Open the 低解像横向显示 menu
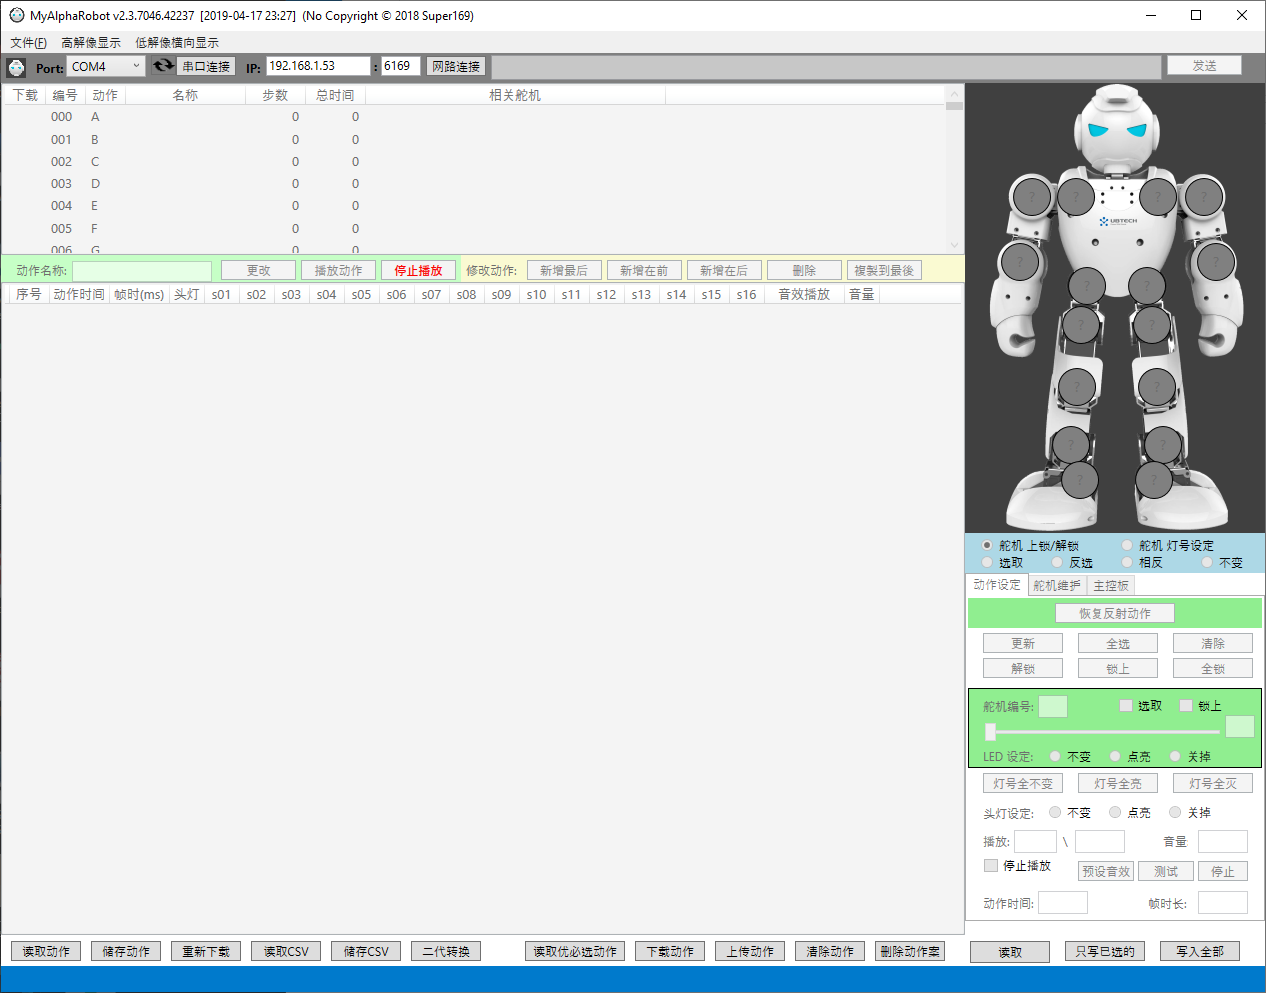This screenshot has height=993, width=1266. tap(177, 42)
